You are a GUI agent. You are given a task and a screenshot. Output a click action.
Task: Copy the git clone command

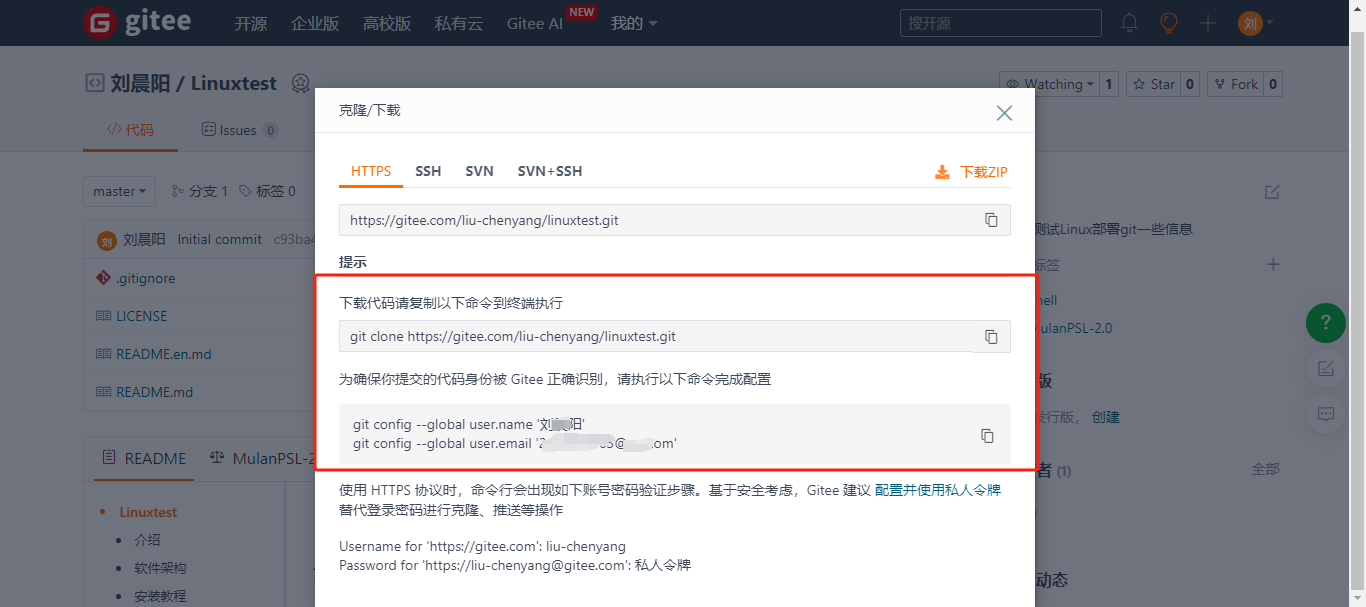tap(991, 337)
